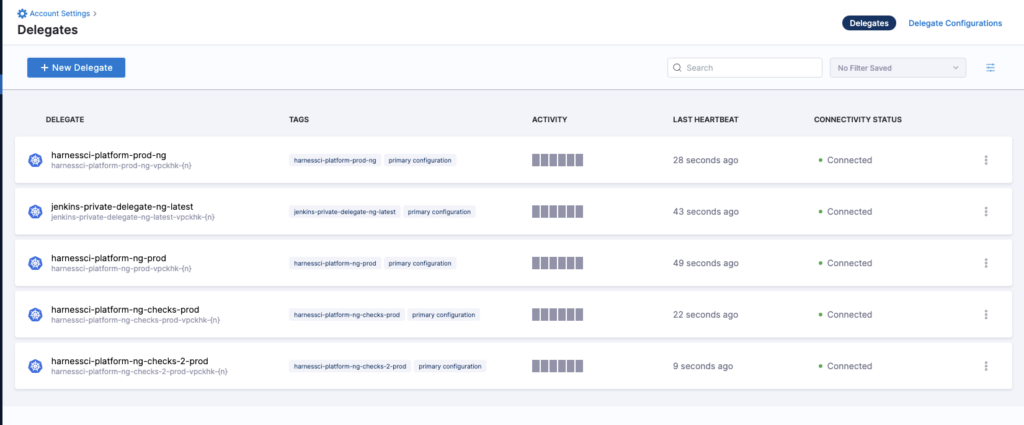Click the 9 seconds ago heartbeat
The height and width of the screenshot is (425, 1024).
click(x=703, y=366)
